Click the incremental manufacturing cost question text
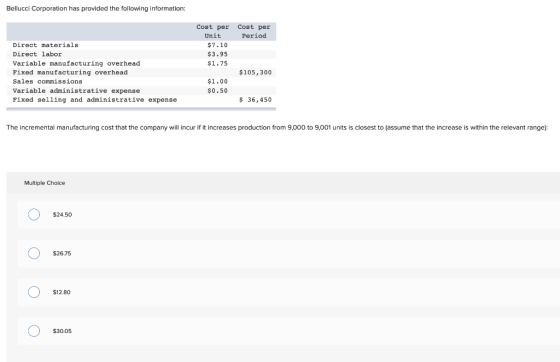 pyautogui.click(x=277, y=127)
